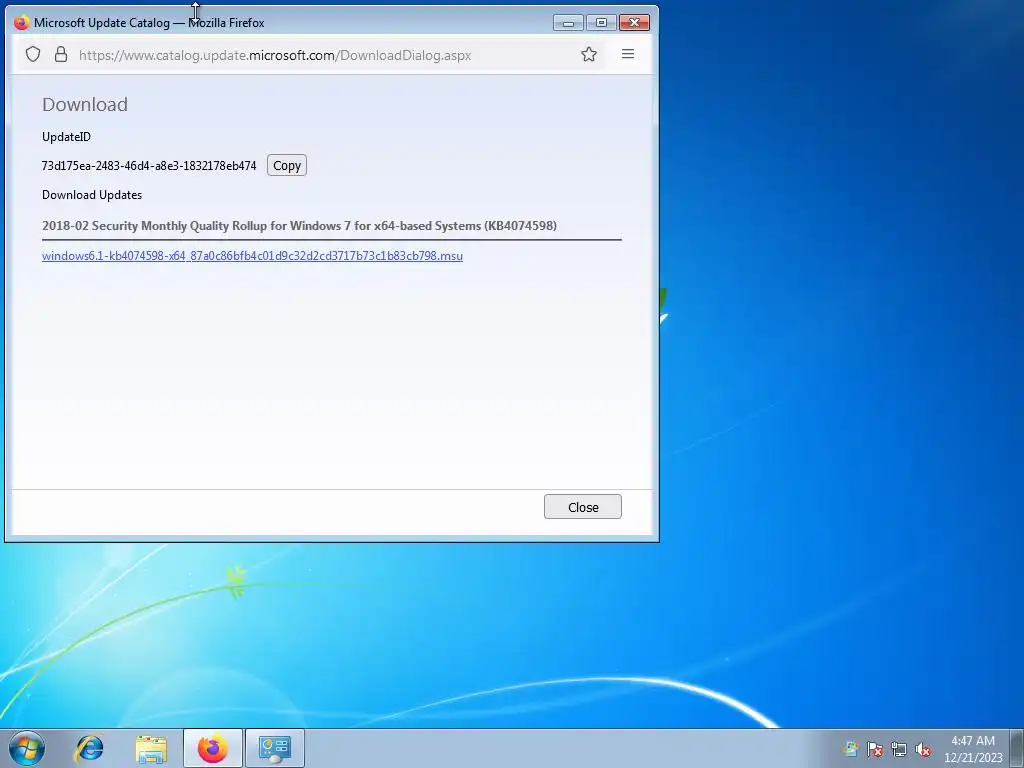Click the 2018-02 Security Monthly Quality Rollup title
Image resolution: width=1024 pixels, height=768 pixels.
click(299, 225)
